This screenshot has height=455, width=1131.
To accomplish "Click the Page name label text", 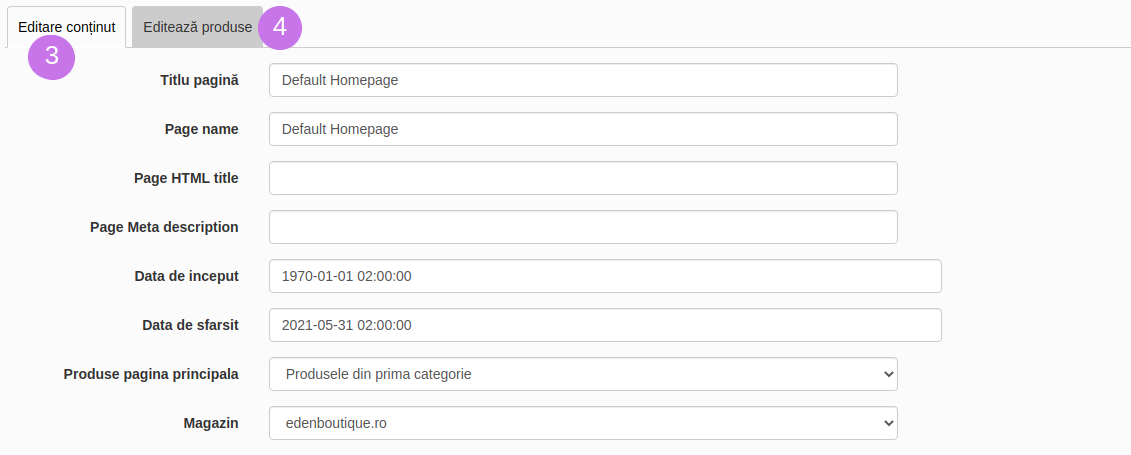I will pos(202,129).
